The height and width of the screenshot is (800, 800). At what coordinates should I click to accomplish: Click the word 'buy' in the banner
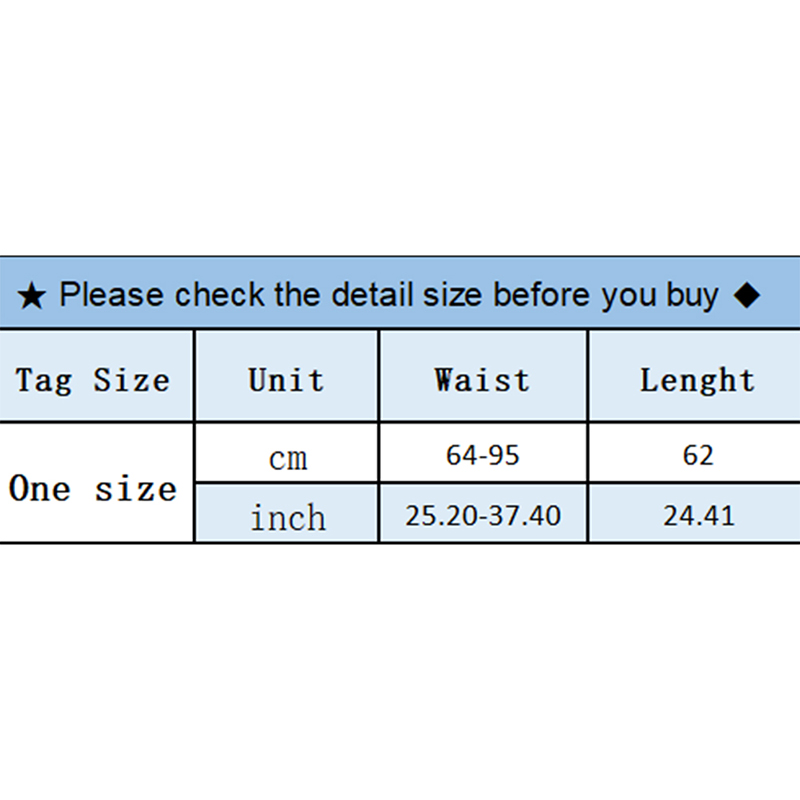(692, 296)
